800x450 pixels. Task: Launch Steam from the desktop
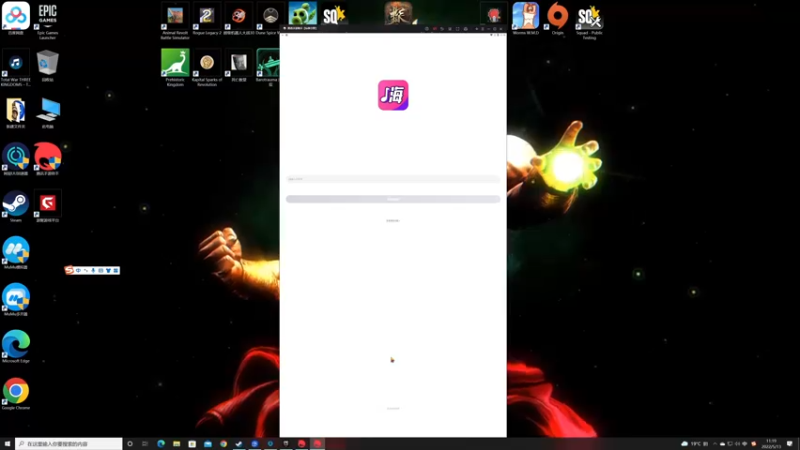pos(16,204)
